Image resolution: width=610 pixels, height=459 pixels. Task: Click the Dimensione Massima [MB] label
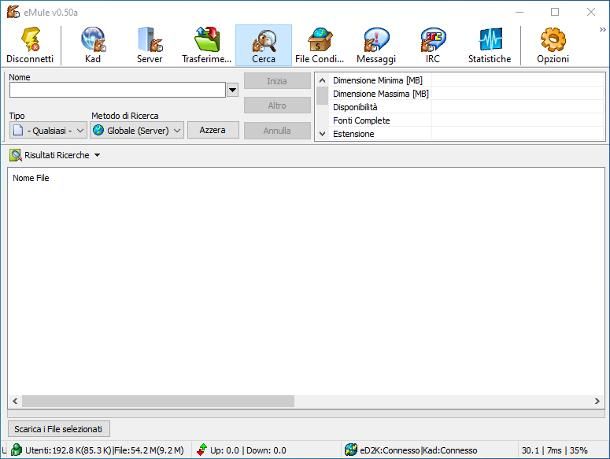point(381,94)
